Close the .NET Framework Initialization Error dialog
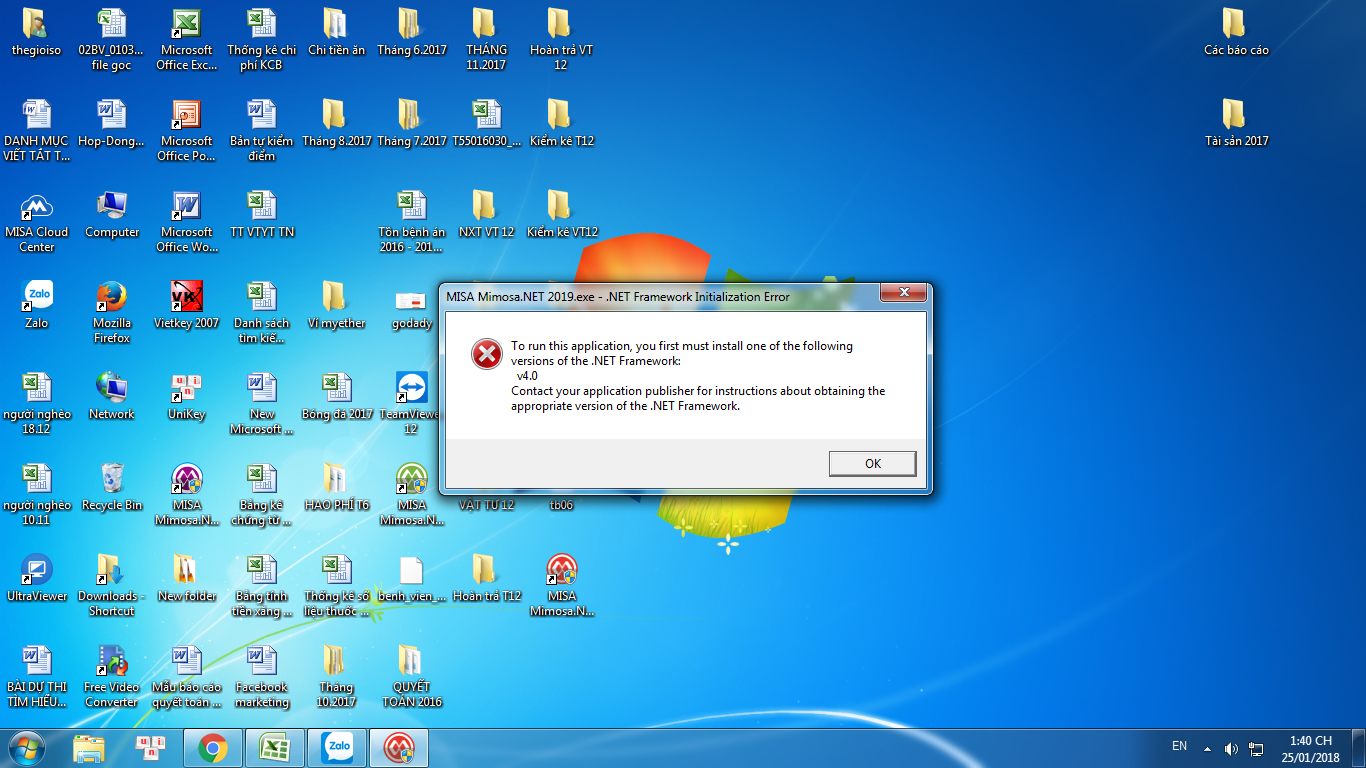1366x768 pixels. (x=904, y=292)
